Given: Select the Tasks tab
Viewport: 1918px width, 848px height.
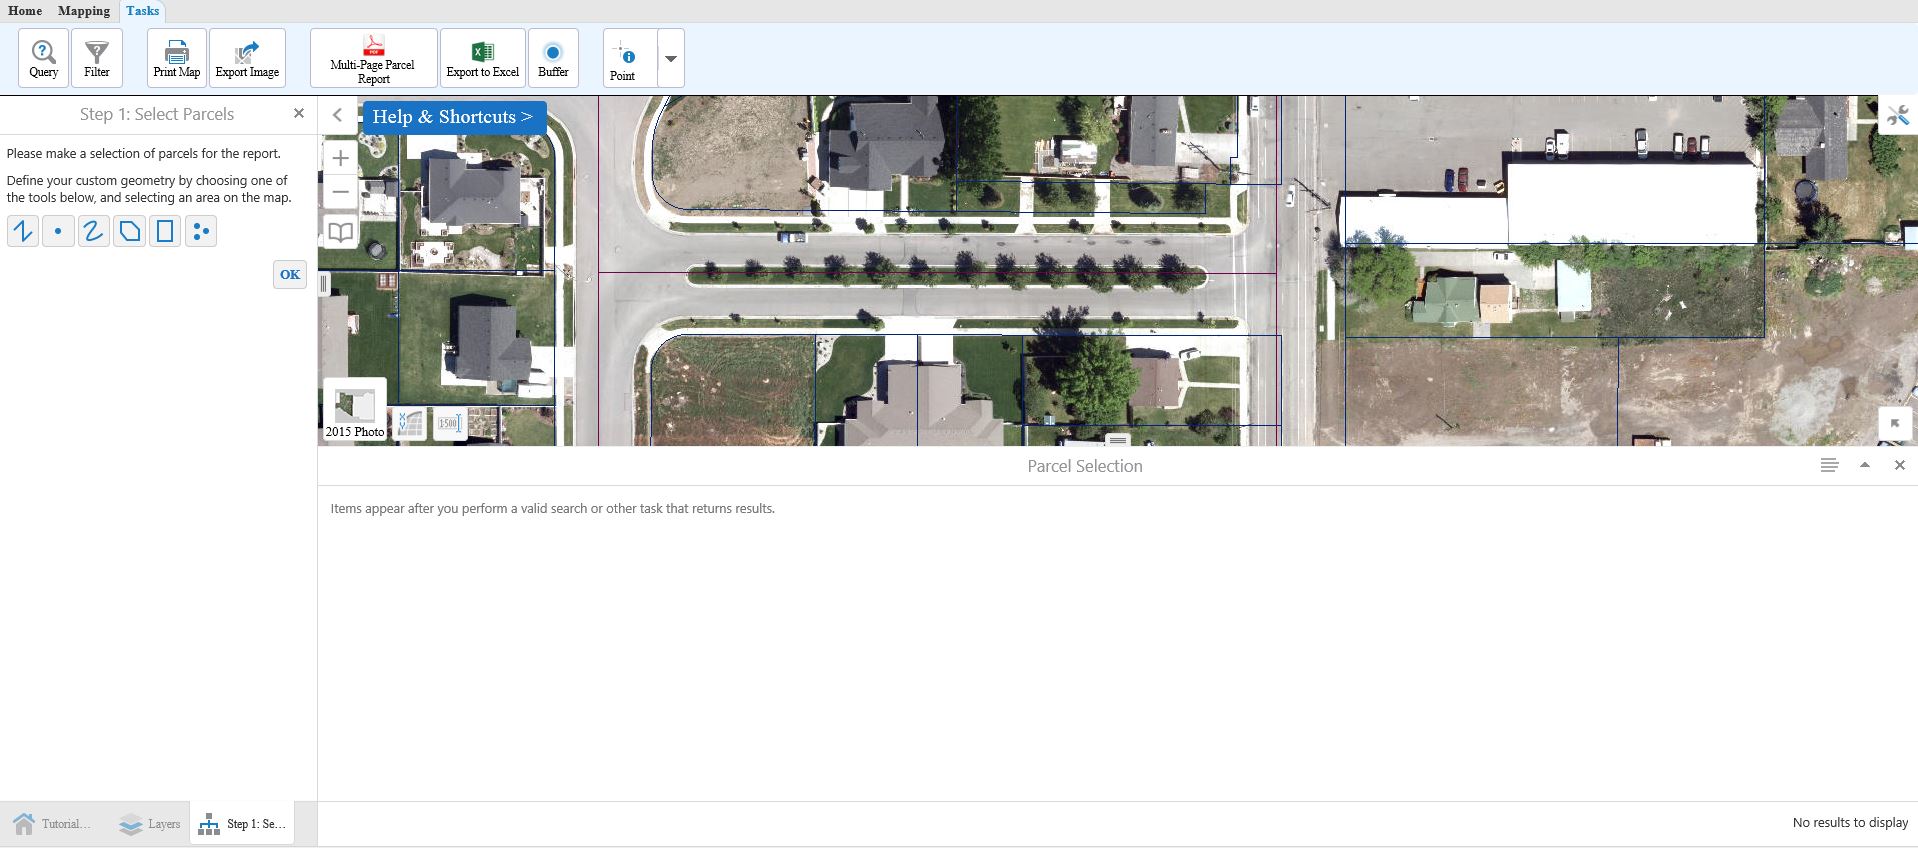Looking at the screenshot, I should coord(142,11).
